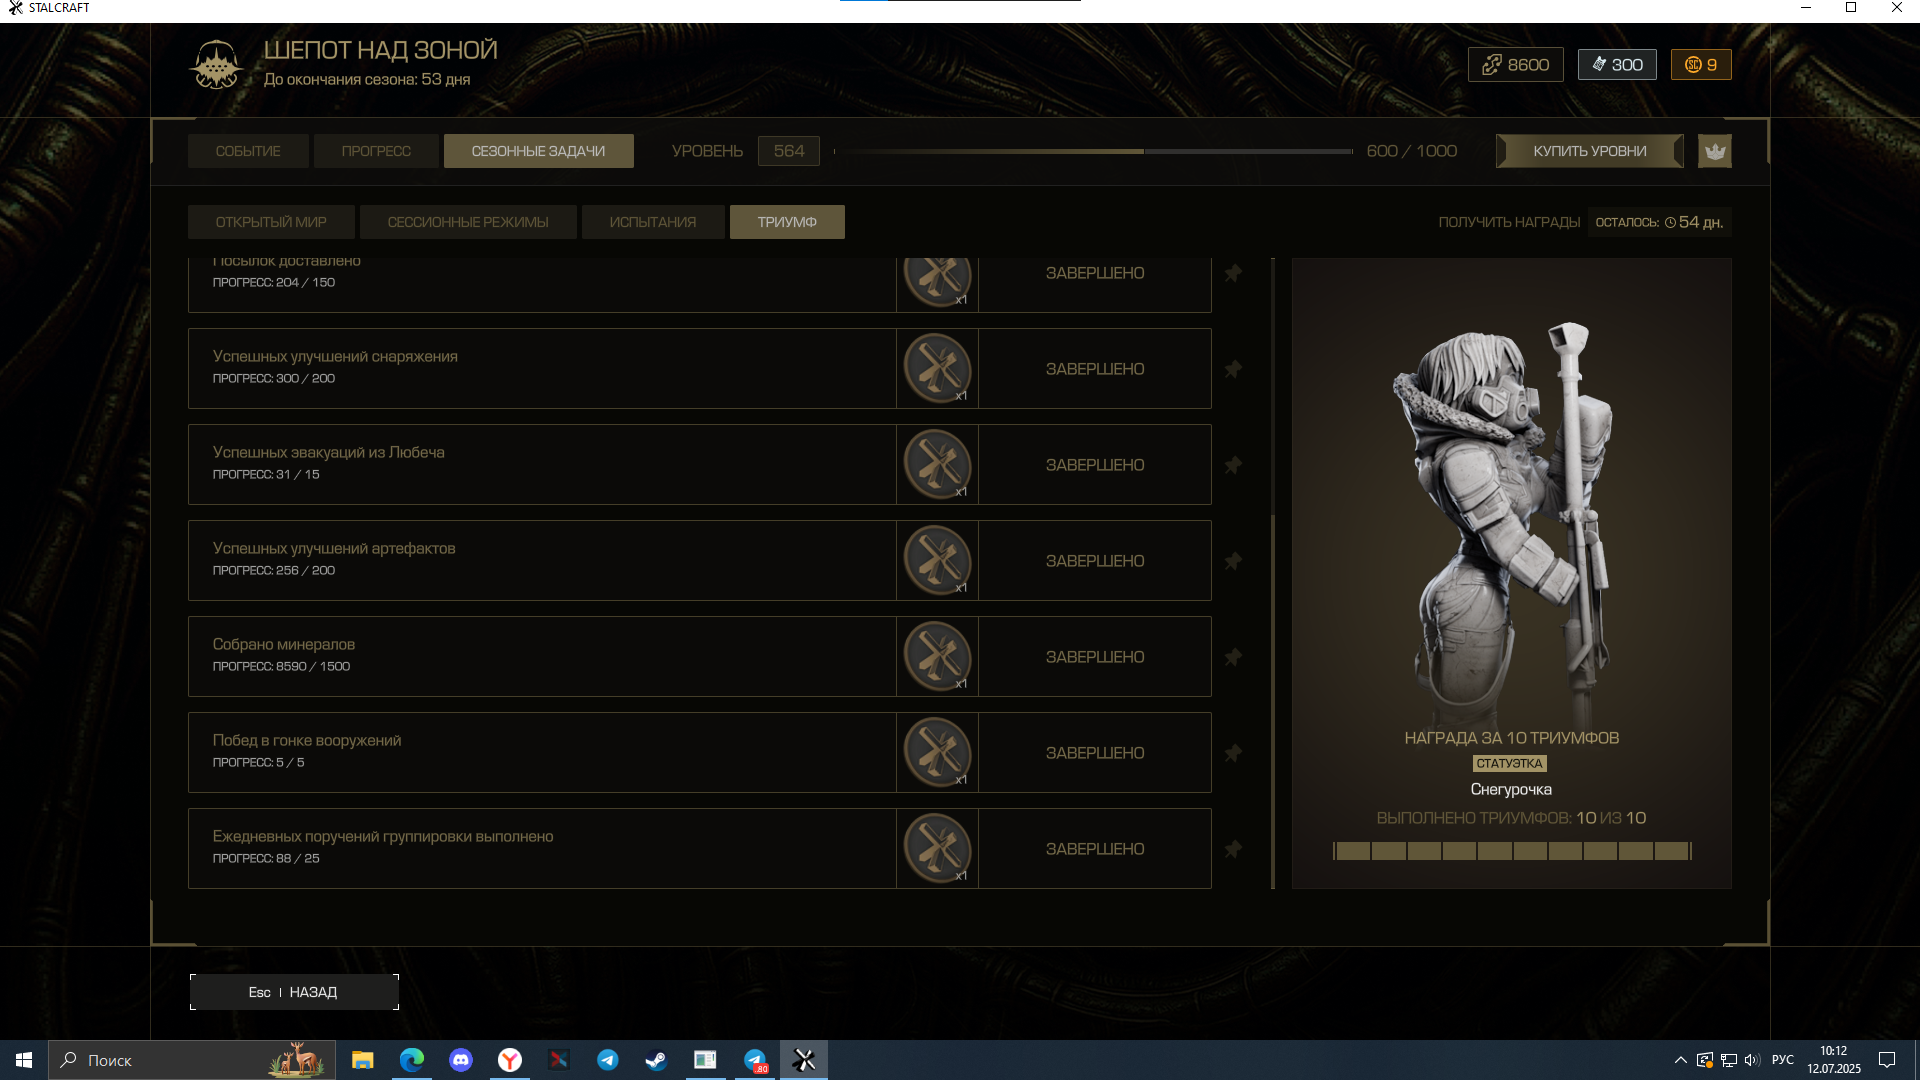The width and height of the screenshot is (1920, 1080).
Task: Click the level progress bar
Action: (x=1093, y=151)
